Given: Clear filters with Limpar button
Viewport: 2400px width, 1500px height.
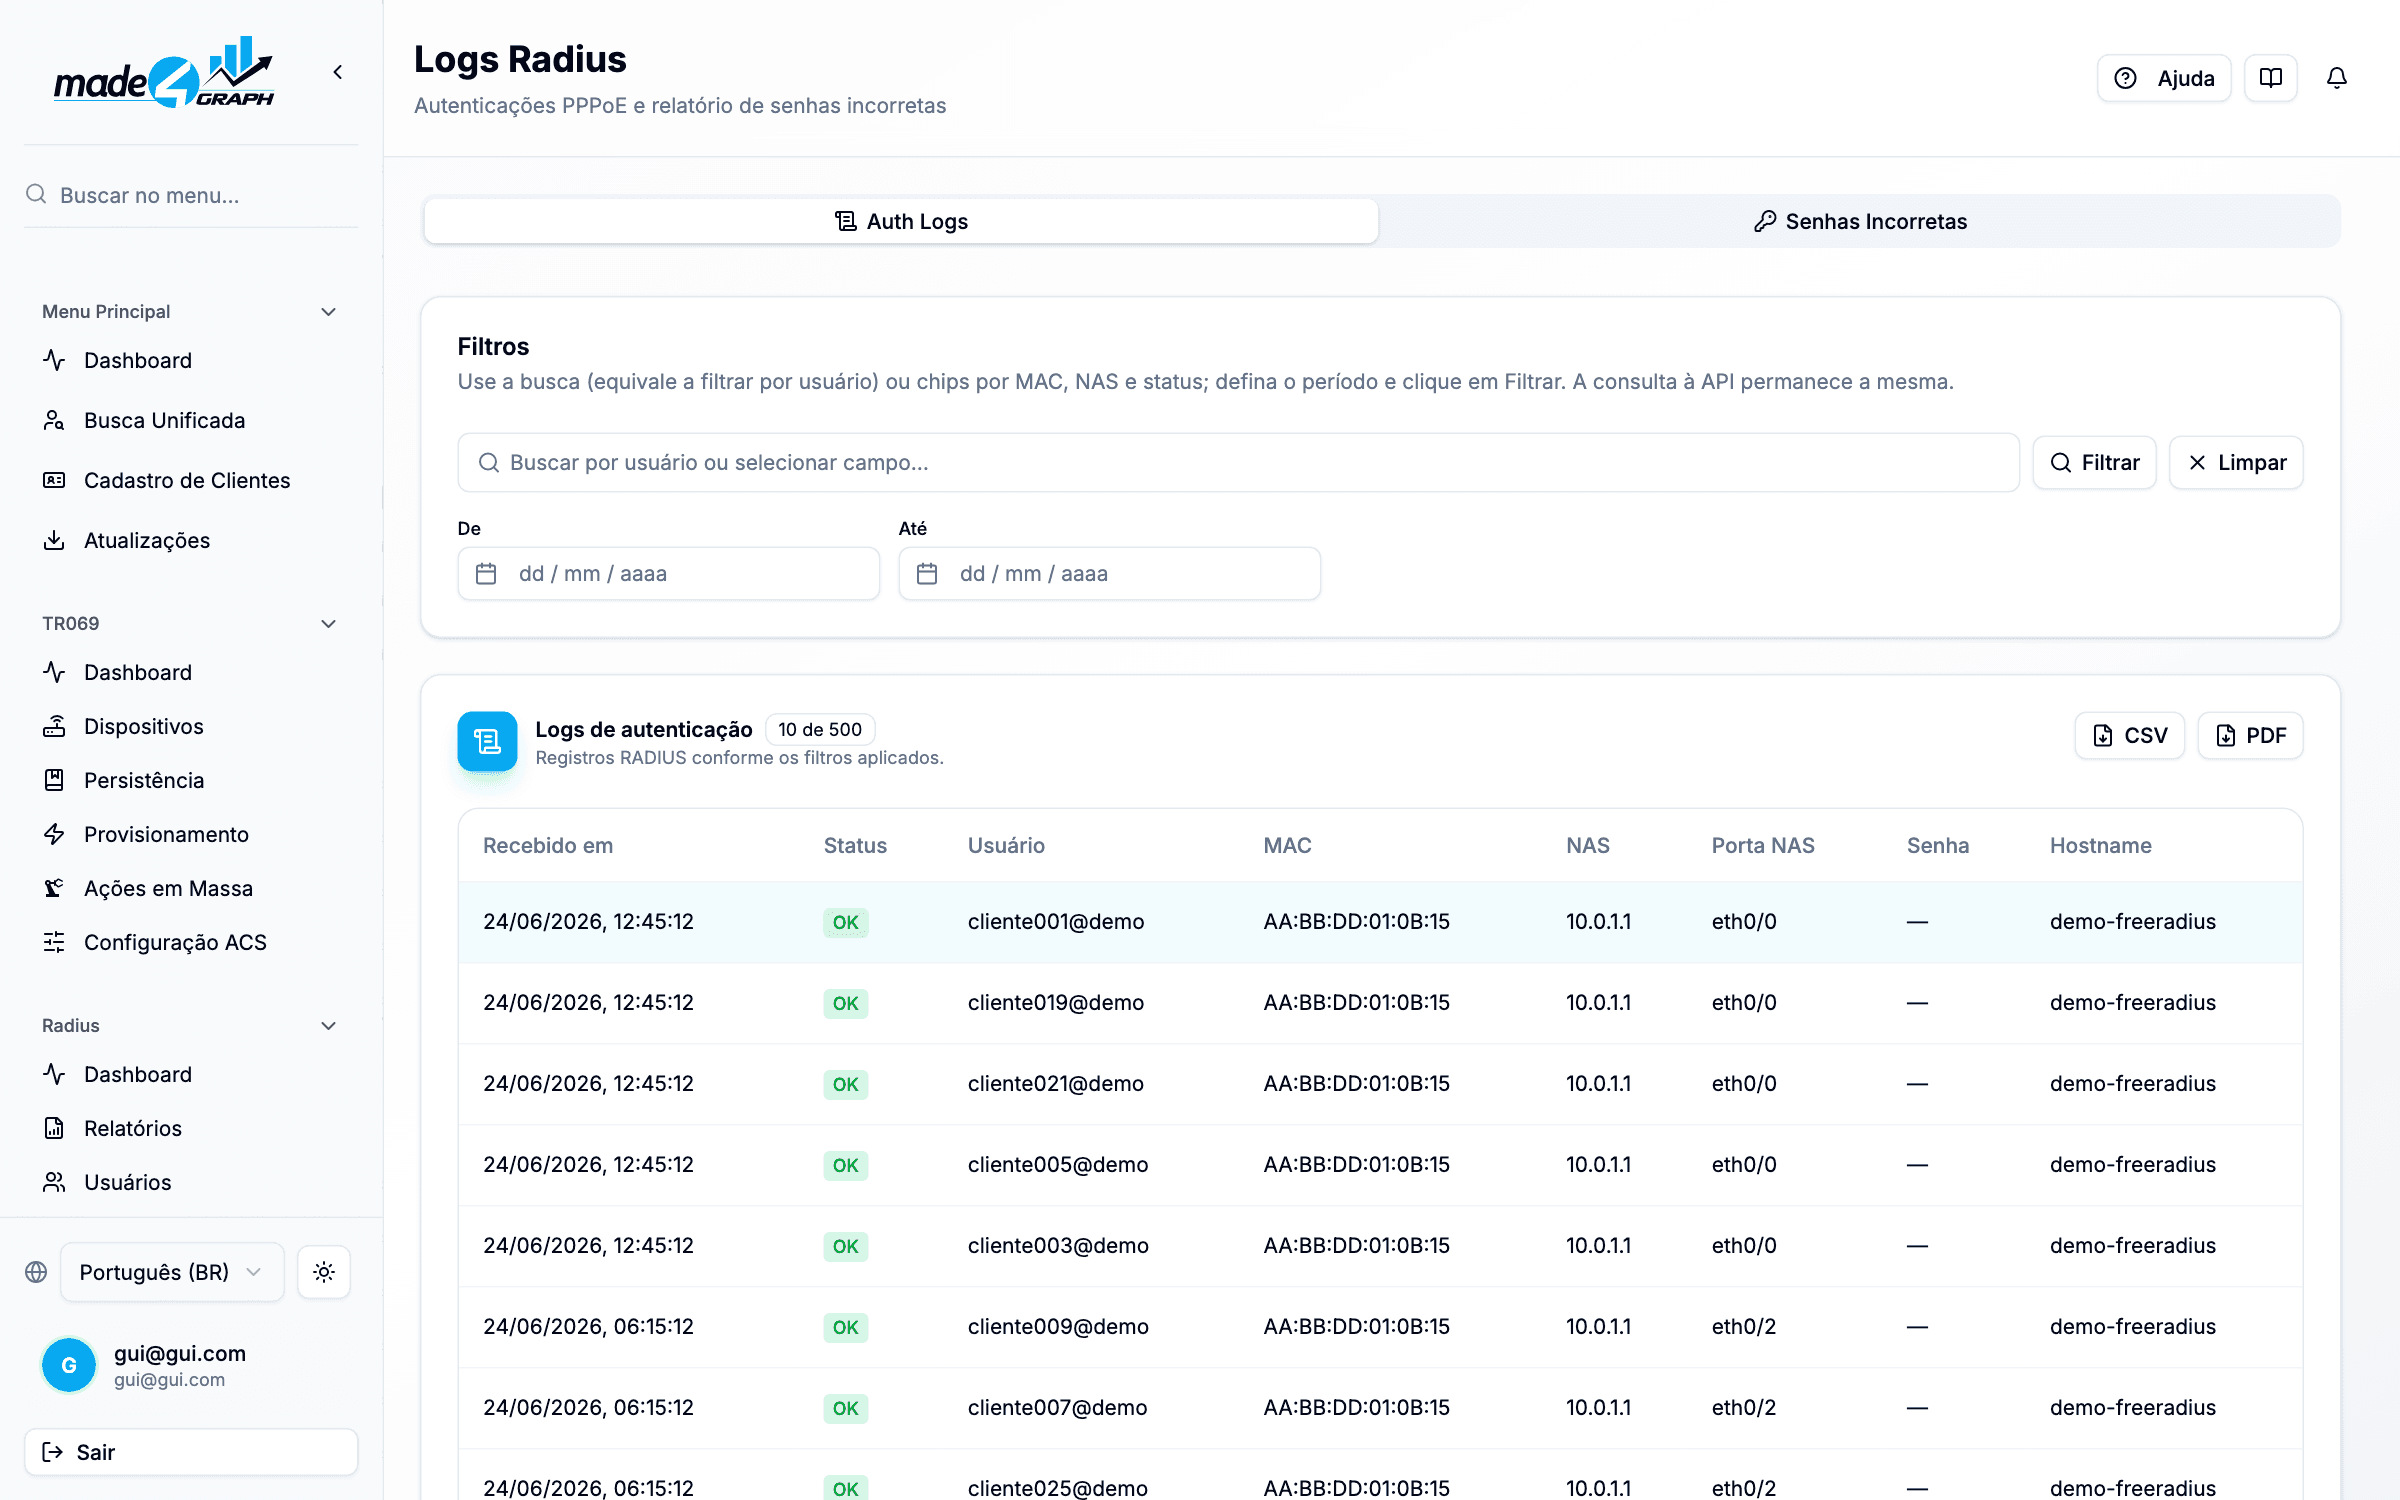Looking at the screenshot, I should tap(2236, 462).
